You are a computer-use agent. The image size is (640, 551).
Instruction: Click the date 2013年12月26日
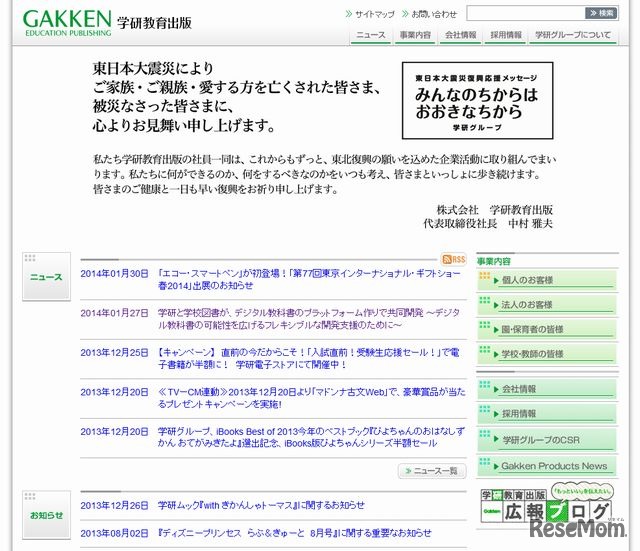tap(114, 505)
